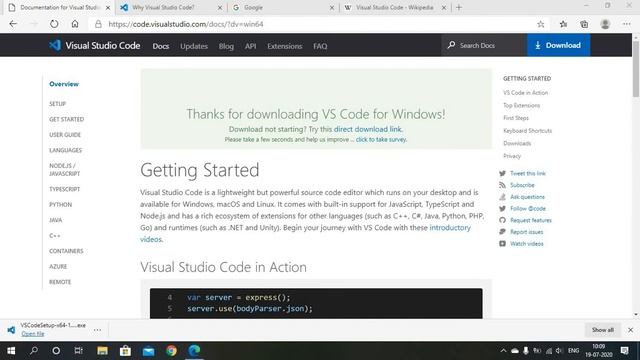Select Overview in docs sidebar
640x360 pixels.
point(64,84)
